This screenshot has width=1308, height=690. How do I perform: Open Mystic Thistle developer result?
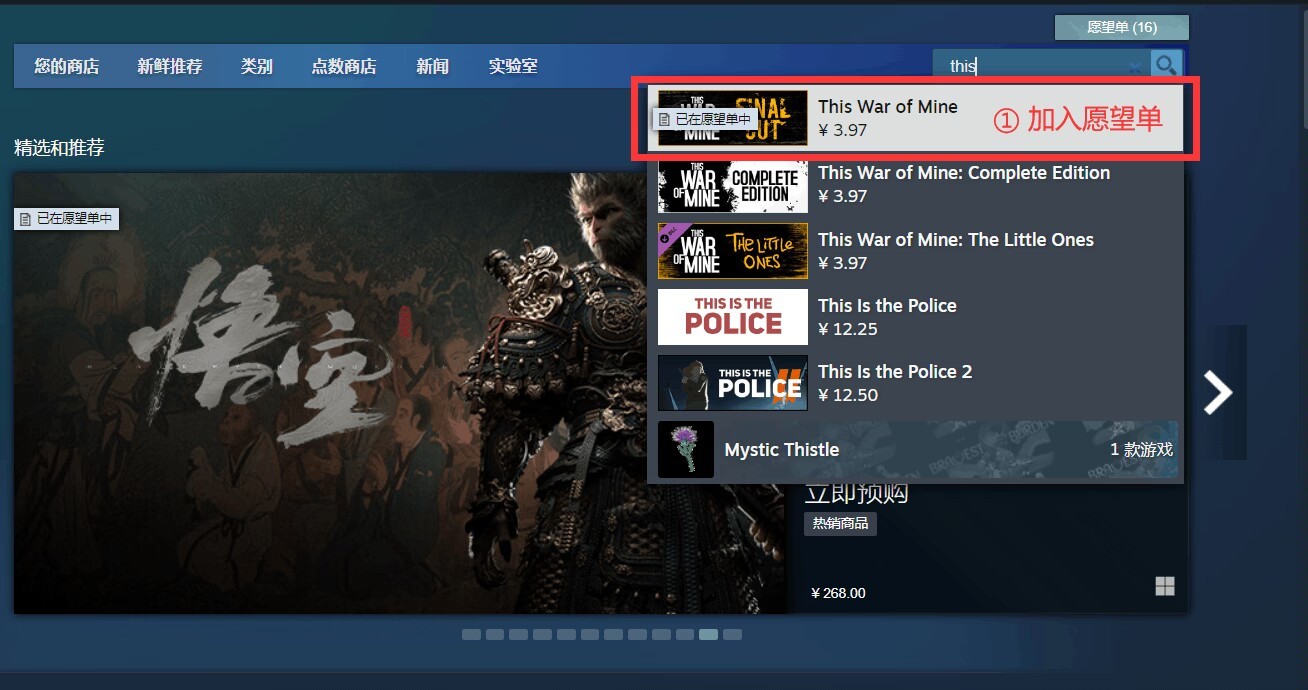915,449
